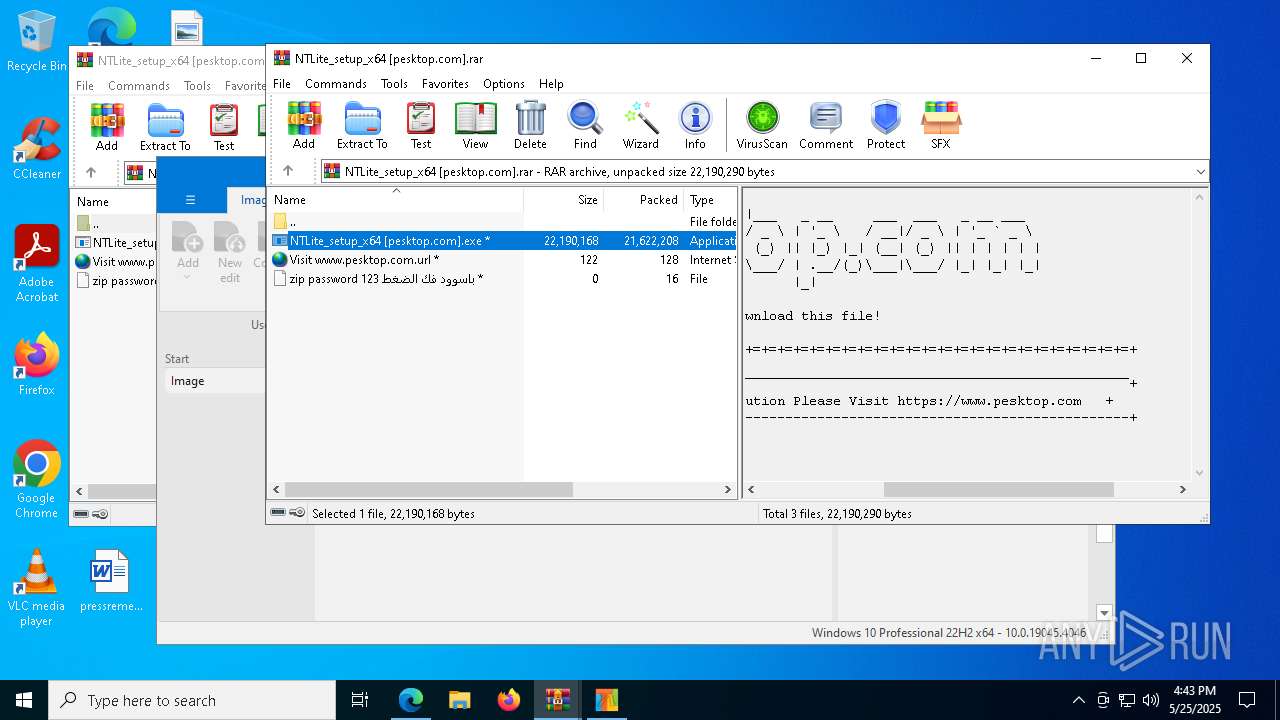Select the zip password 123 file
This screenshot has width=1280, height=720.
(x=503, y=278)
